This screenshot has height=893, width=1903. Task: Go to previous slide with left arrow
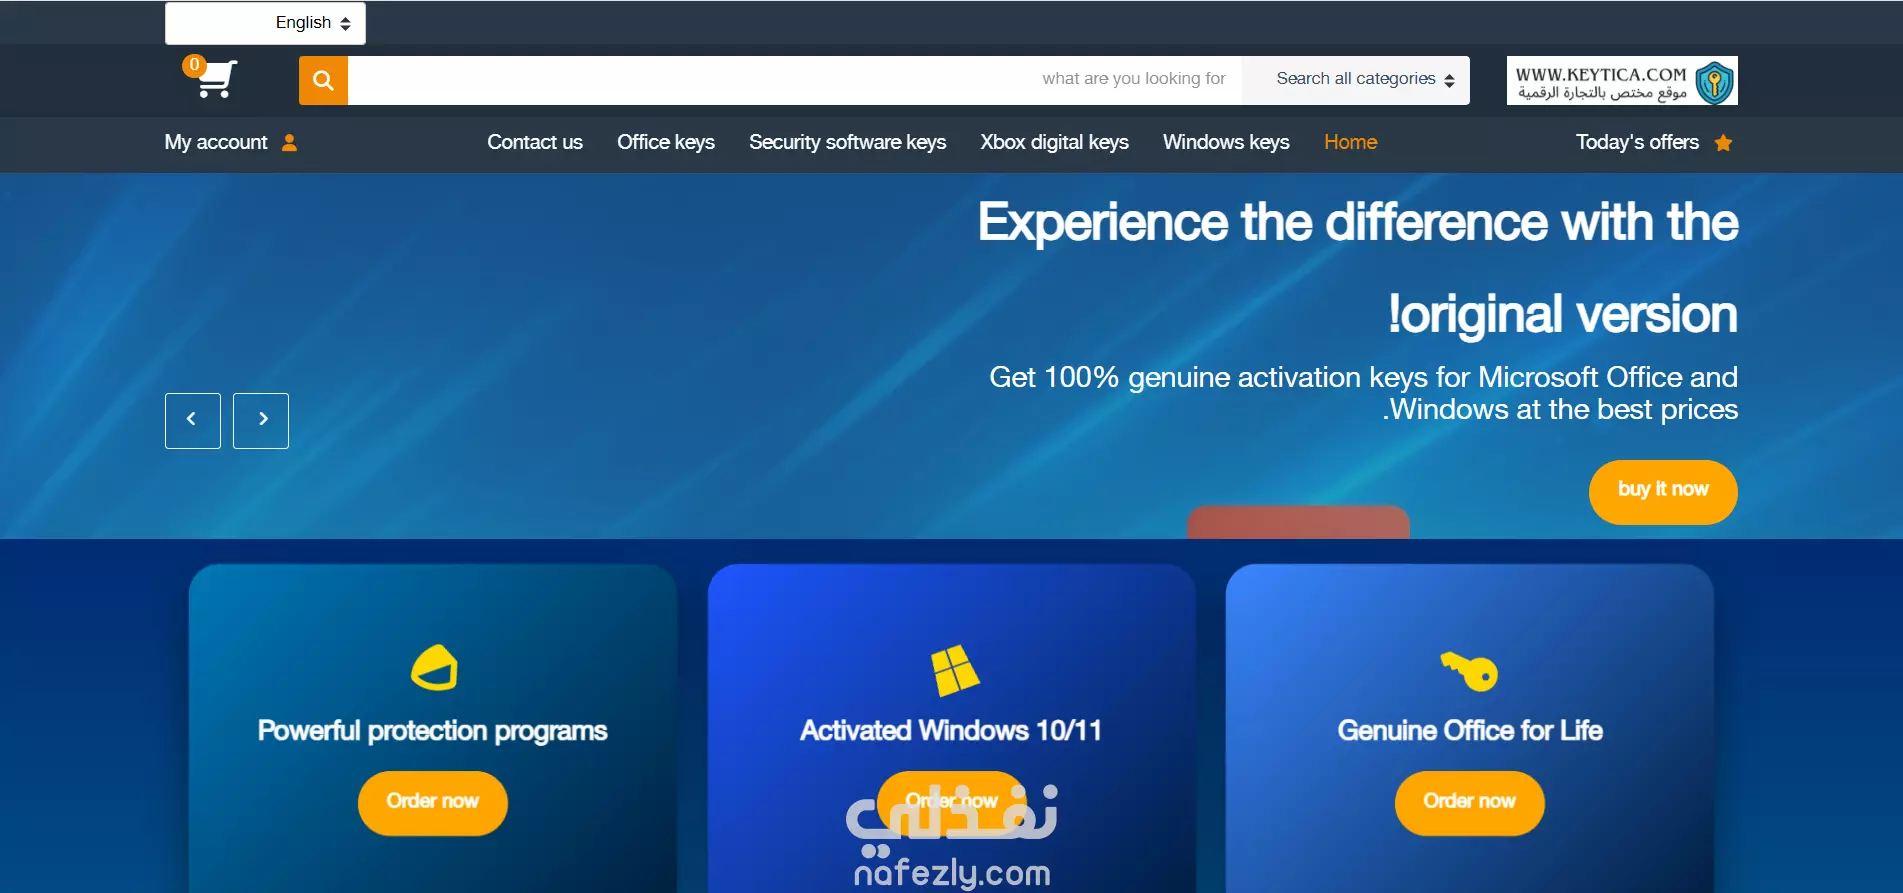pos(193,421)
